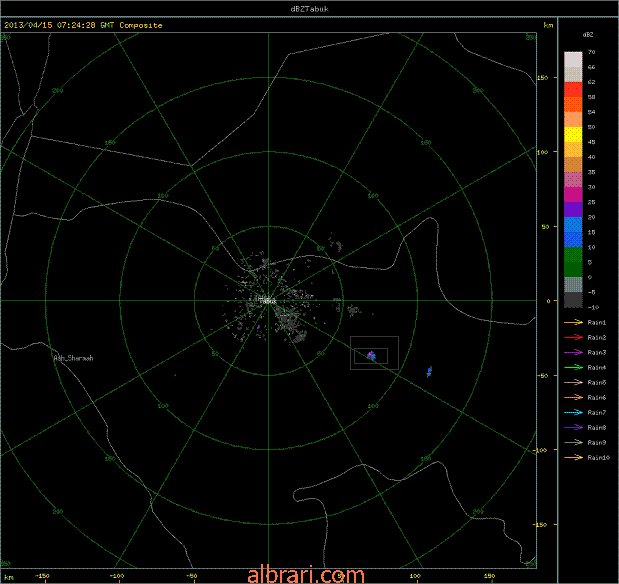Click the red Rain2 arrow icon
Viewport: 619px width, 584px height.
[x=574, y=337]
